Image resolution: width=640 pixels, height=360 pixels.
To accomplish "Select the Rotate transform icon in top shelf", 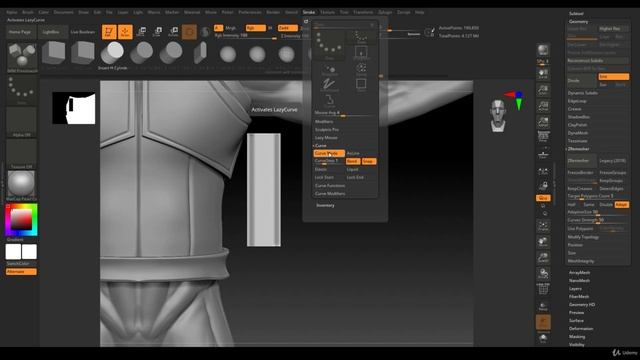I will tap(173, 32).
